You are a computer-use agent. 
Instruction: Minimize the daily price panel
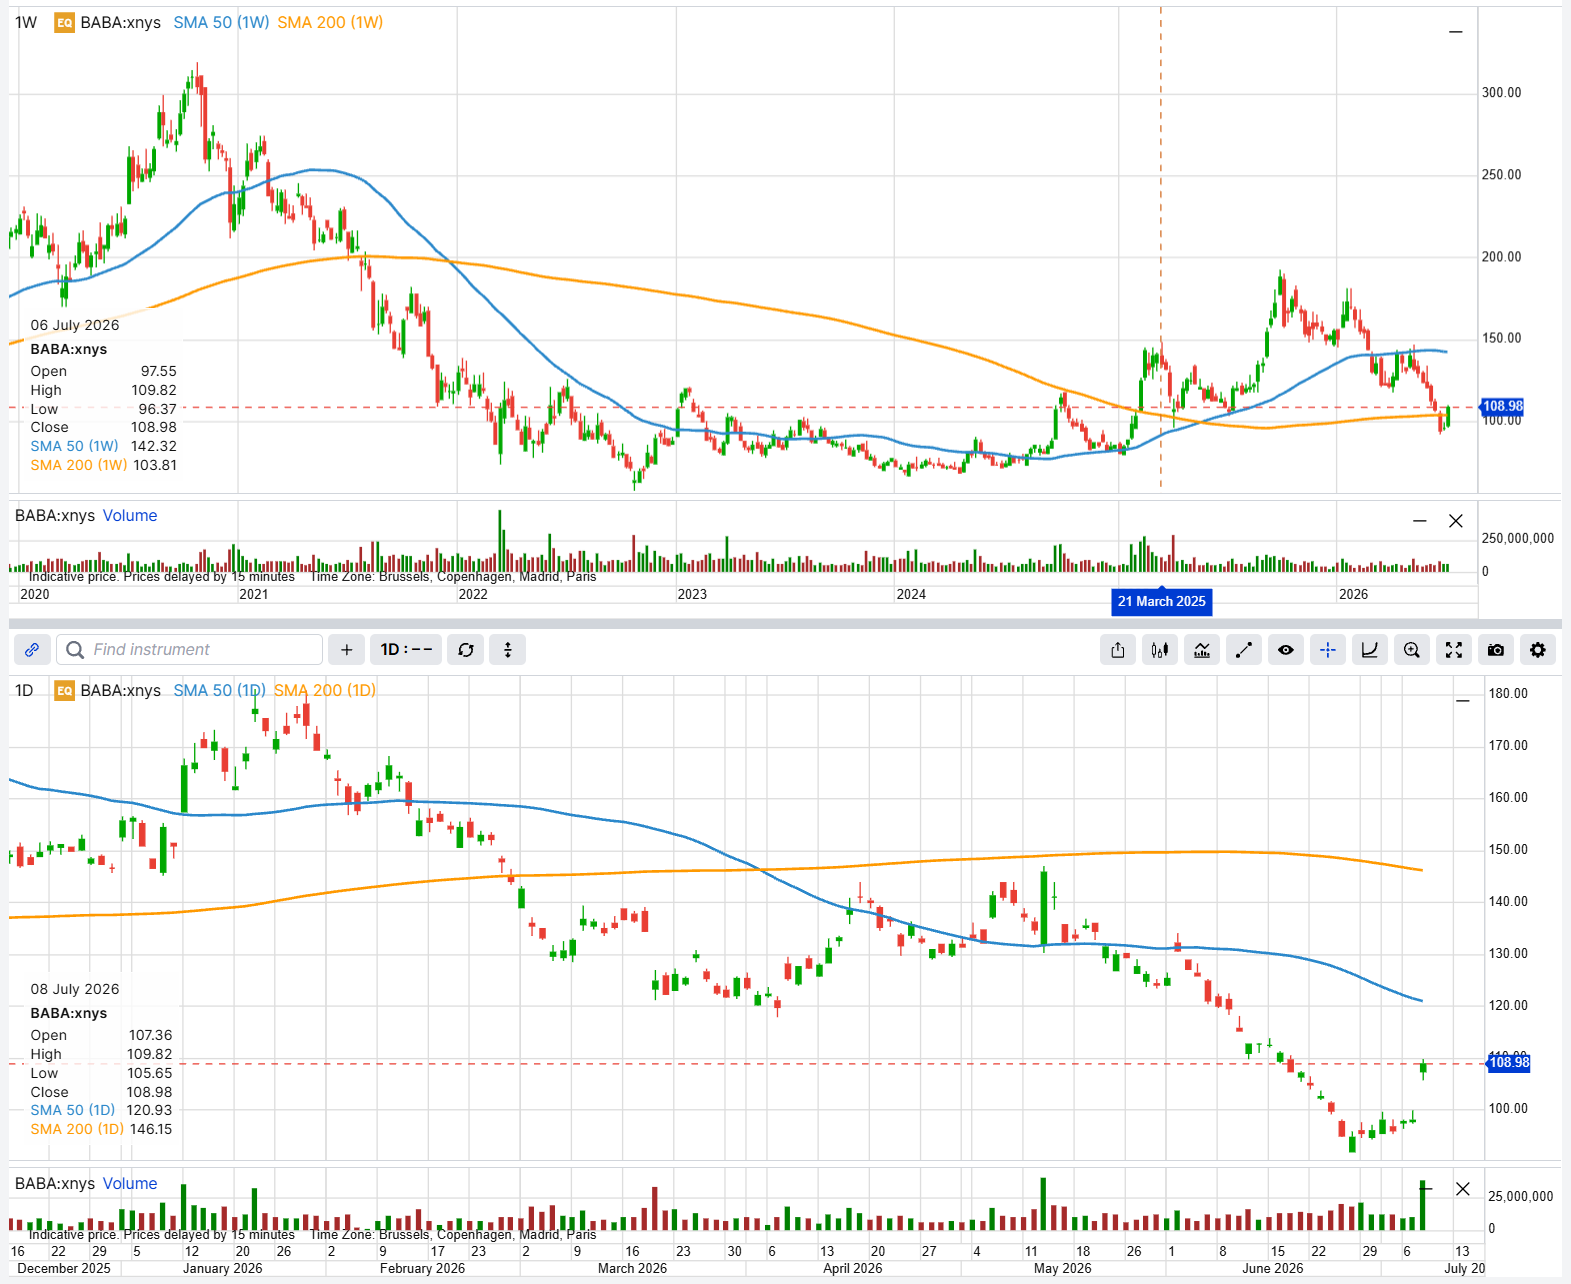1463,701
